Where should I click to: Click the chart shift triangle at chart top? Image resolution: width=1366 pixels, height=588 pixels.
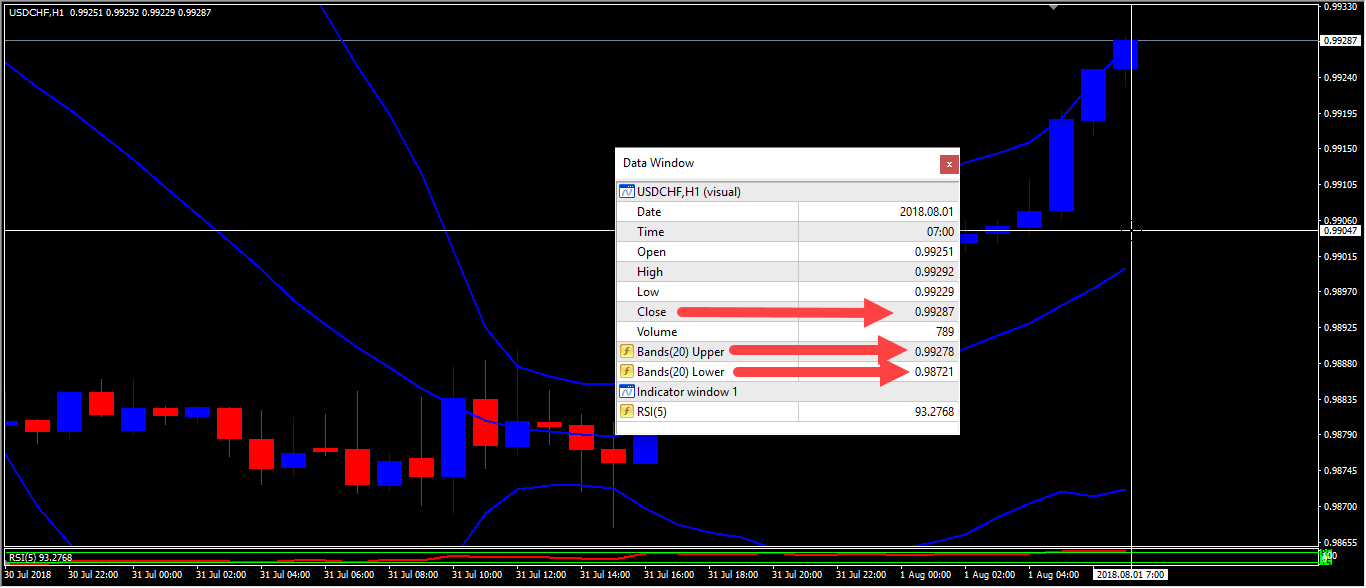[x=1054, y=6]
